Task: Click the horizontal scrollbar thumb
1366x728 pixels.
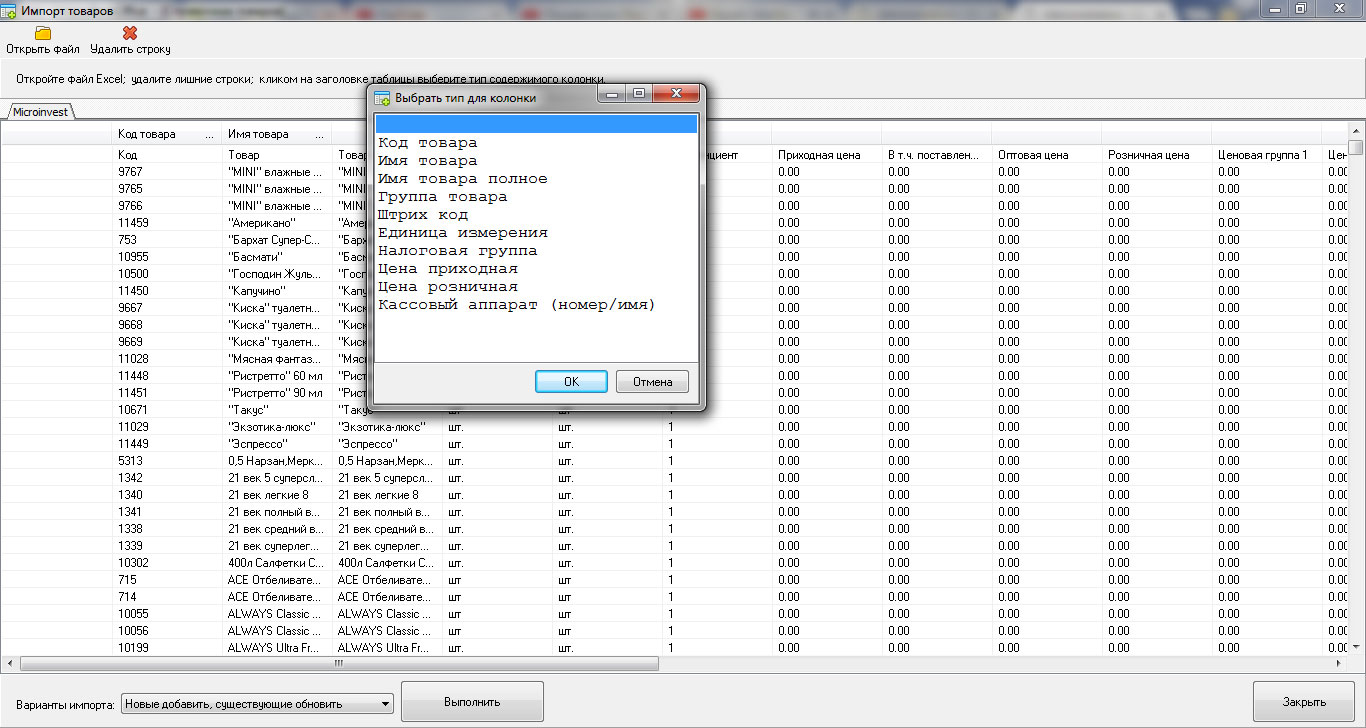Action: pos(339,663)
